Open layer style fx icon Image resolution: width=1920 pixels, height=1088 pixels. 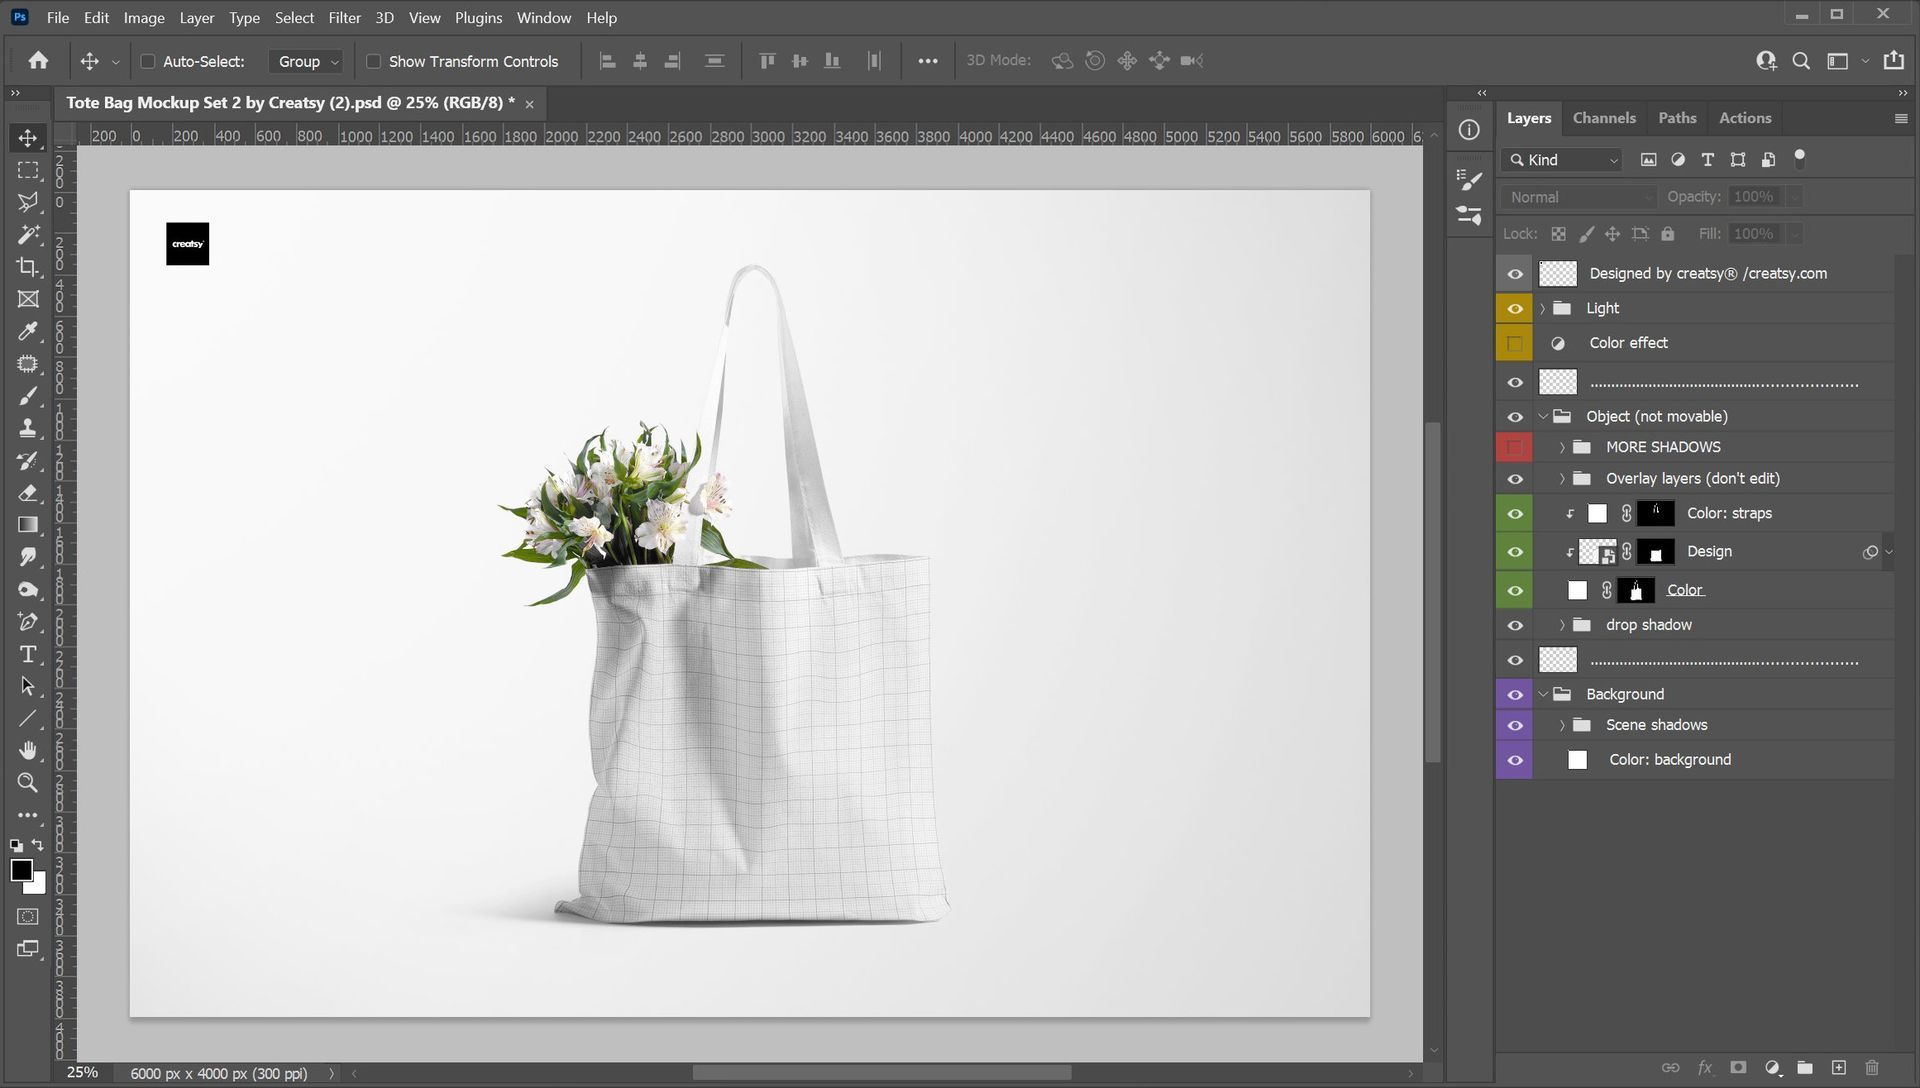(1705, 1068)
